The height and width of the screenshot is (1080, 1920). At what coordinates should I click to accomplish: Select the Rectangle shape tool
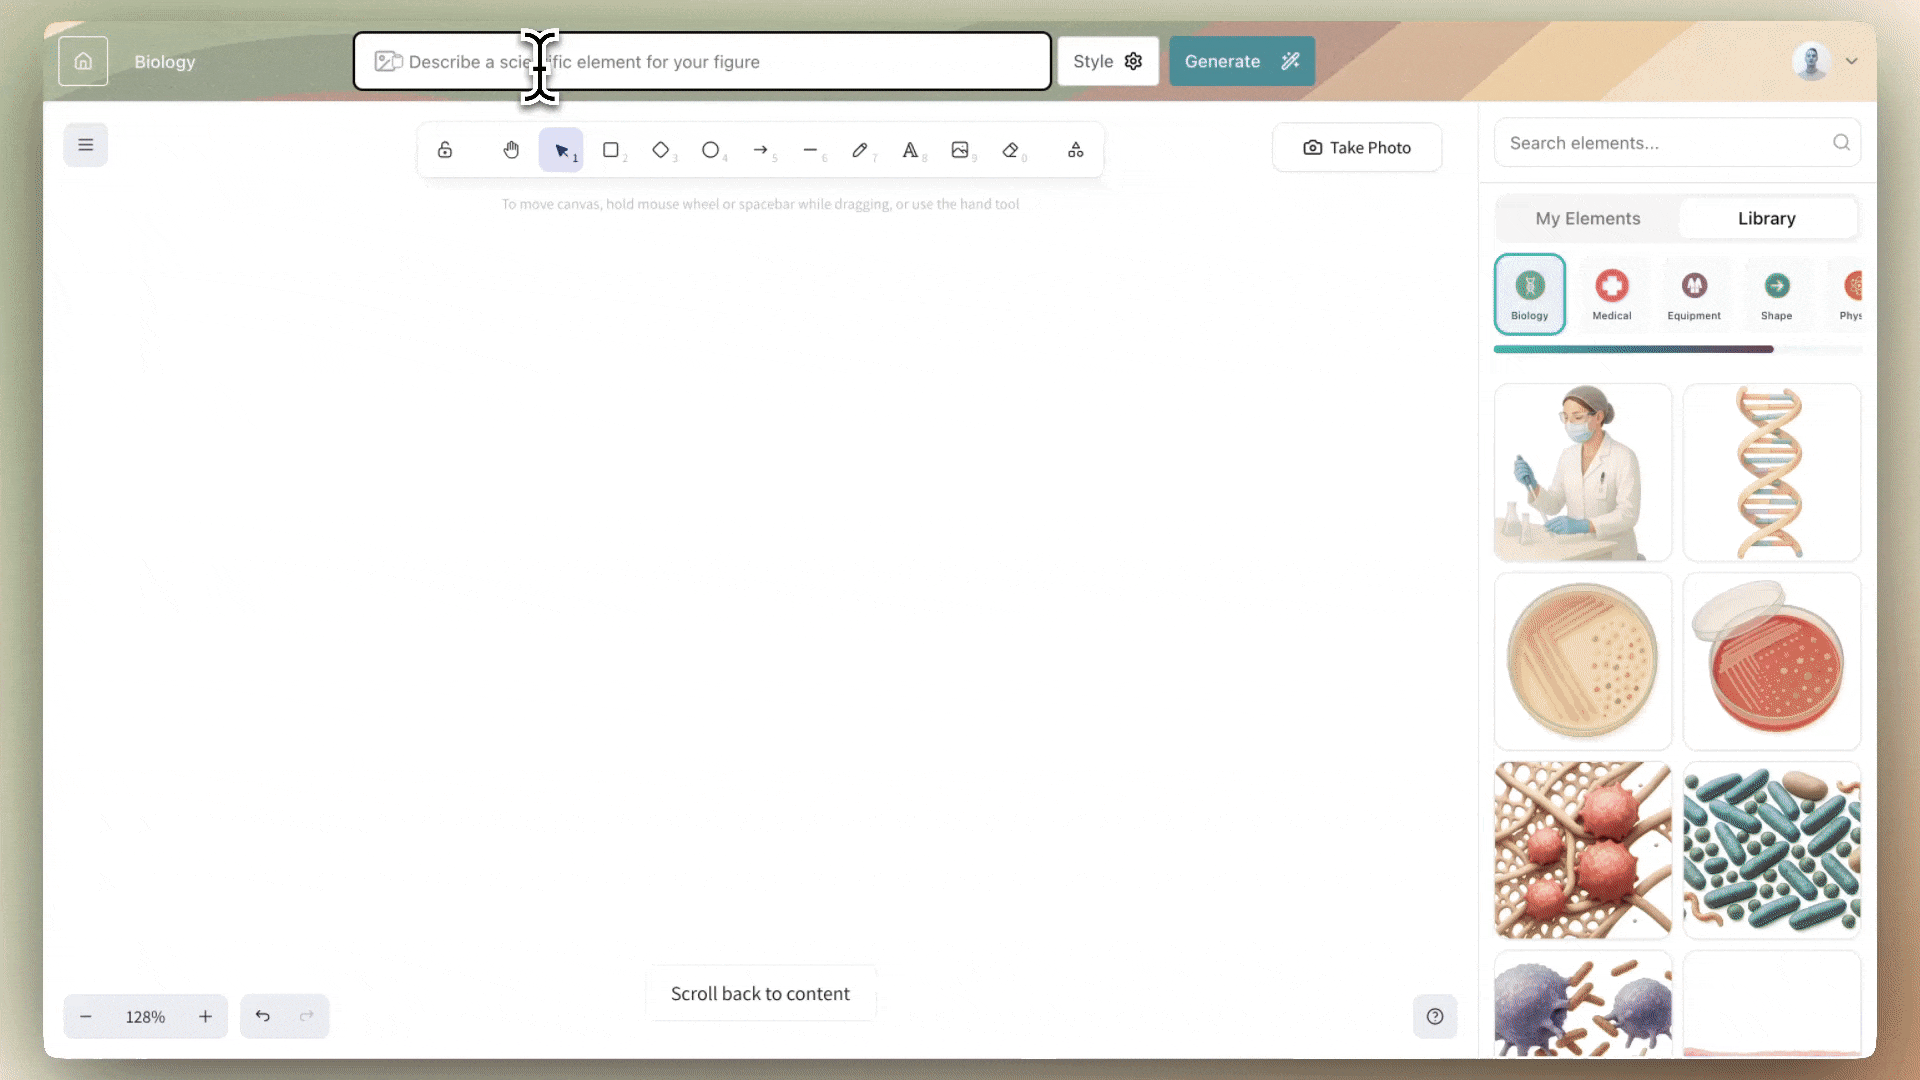(x=611, y=150)
